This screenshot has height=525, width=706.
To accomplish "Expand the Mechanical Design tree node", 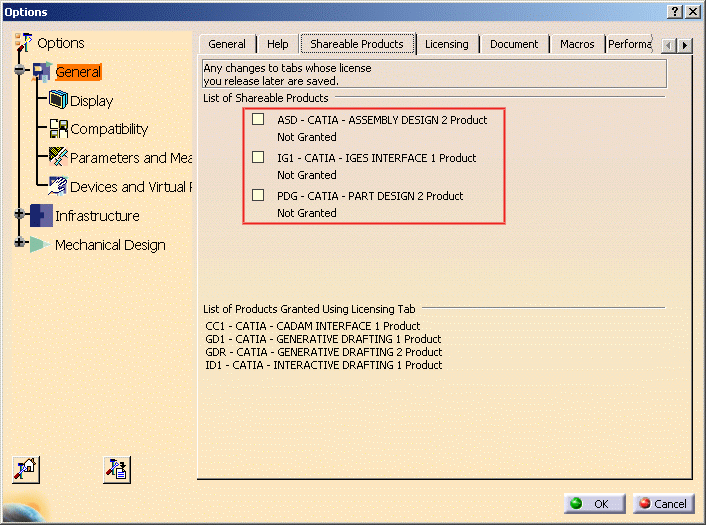I will pyautogui.click(x=19, y=243).
